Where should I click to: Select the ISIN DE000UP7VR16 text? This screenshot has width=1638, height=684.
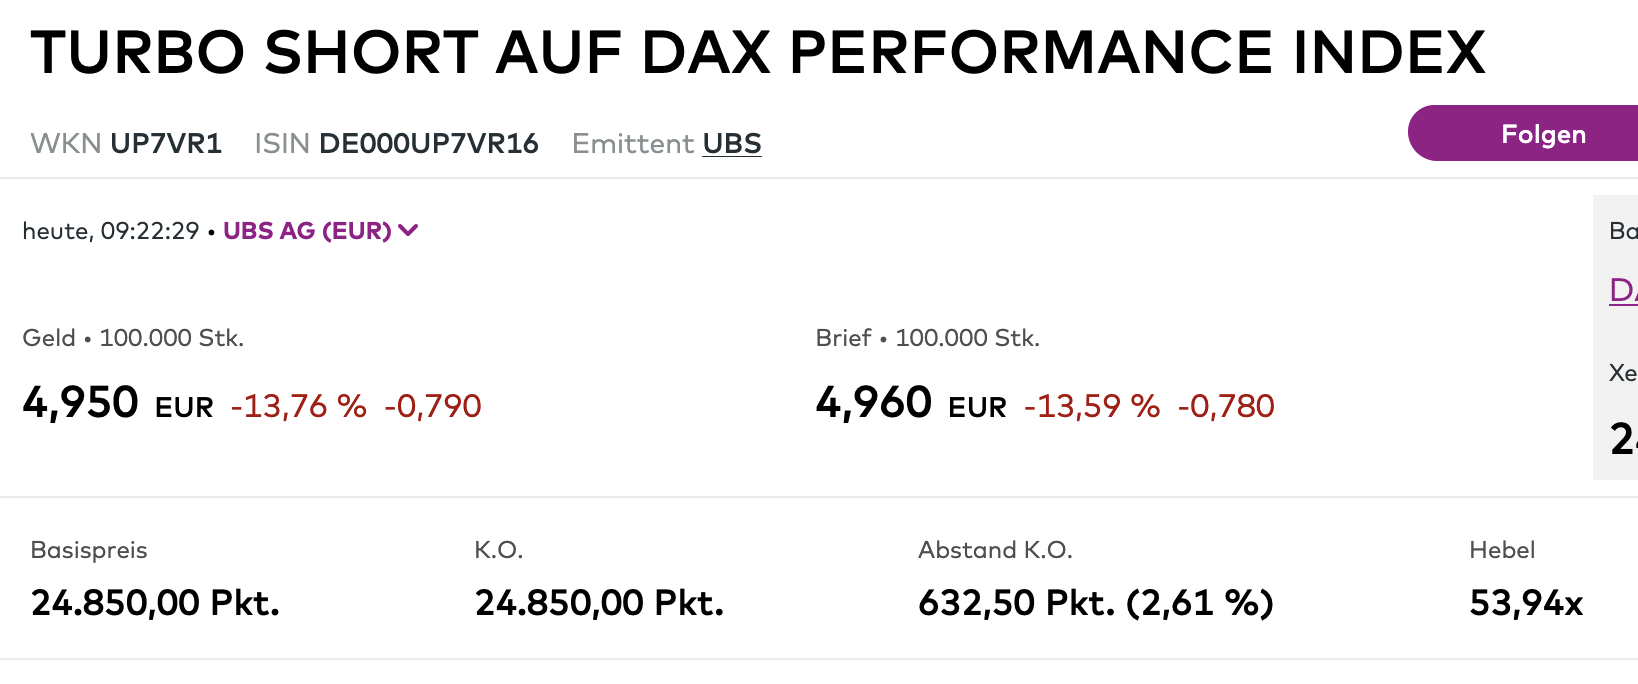tap(429, 144)
